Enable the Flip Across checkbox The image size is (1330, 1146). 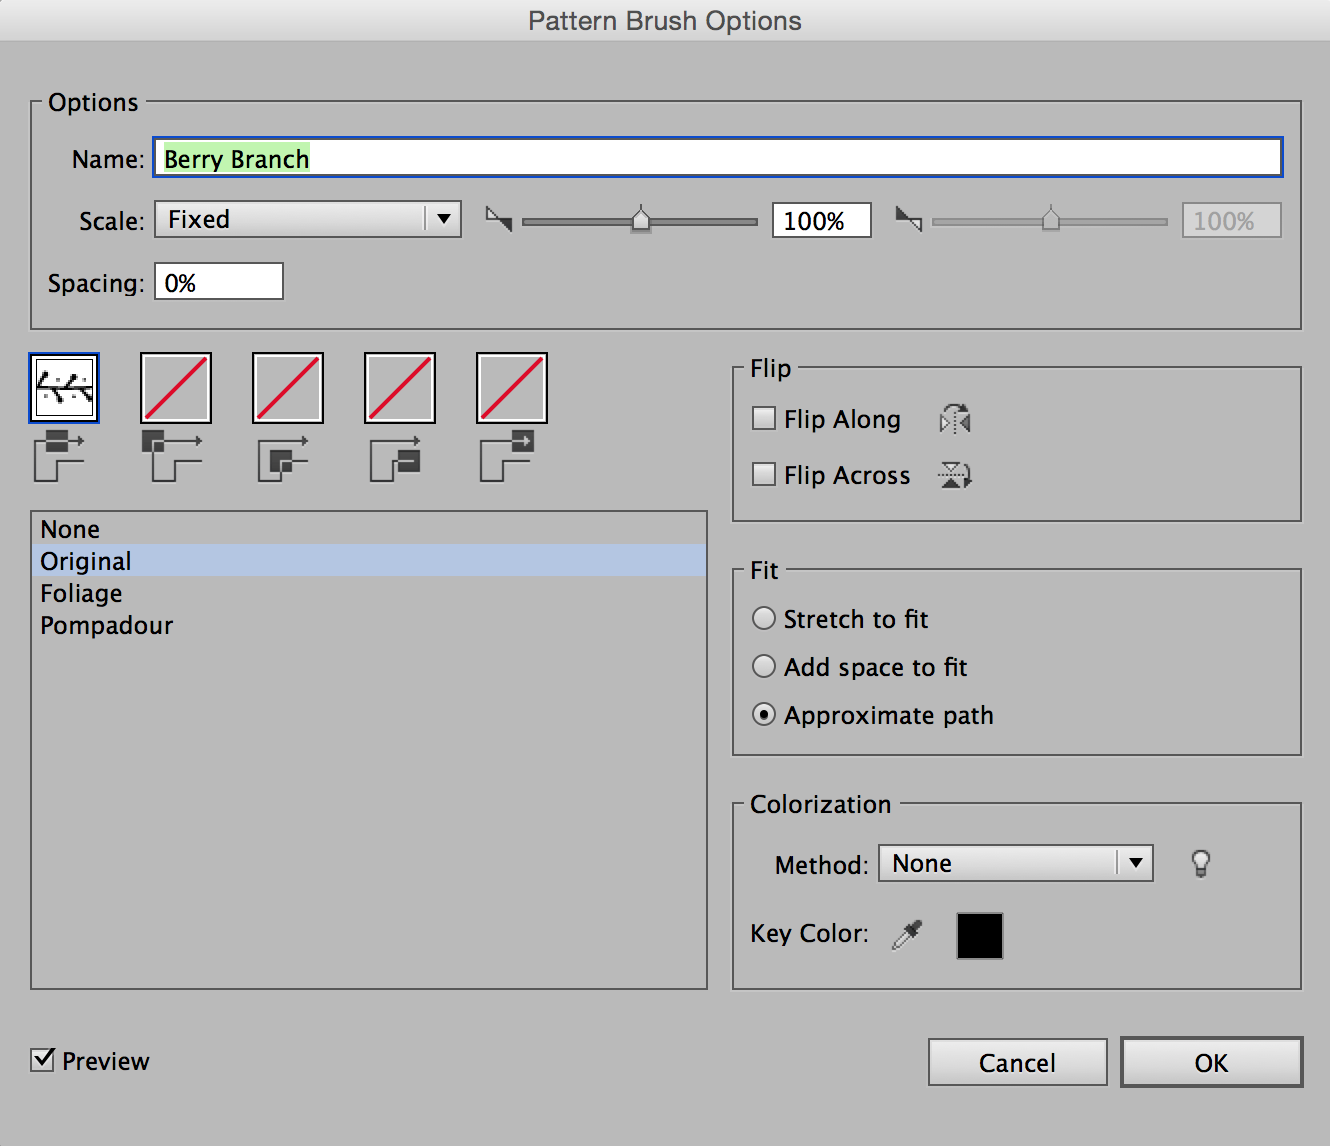764,474
